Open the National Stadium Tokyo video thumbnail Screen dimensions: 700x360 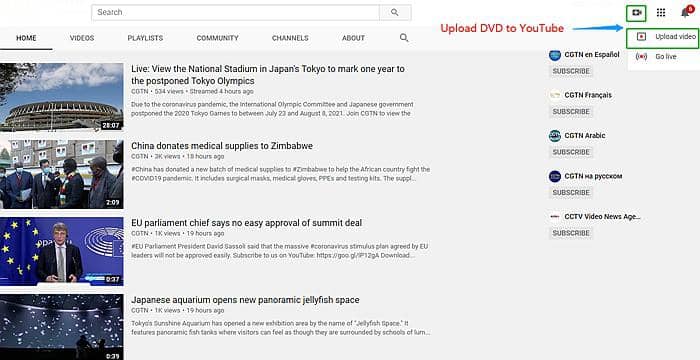[62, 97]
